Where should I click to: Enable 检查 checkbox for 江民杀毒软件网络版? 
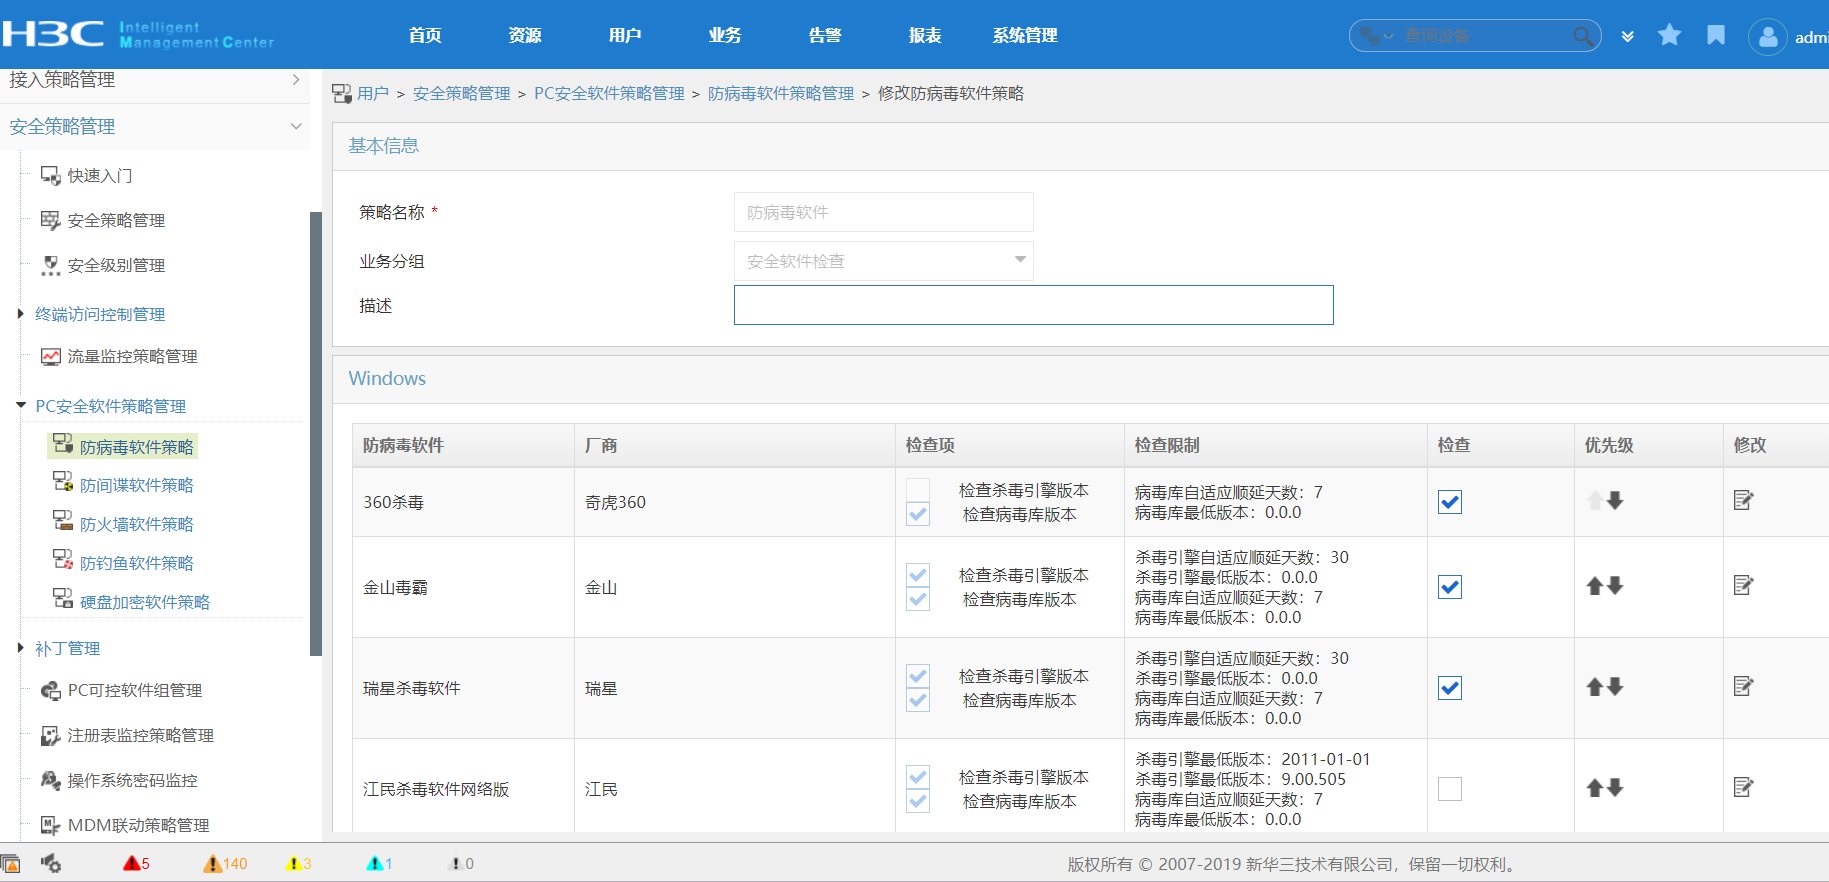point(1449,789)
